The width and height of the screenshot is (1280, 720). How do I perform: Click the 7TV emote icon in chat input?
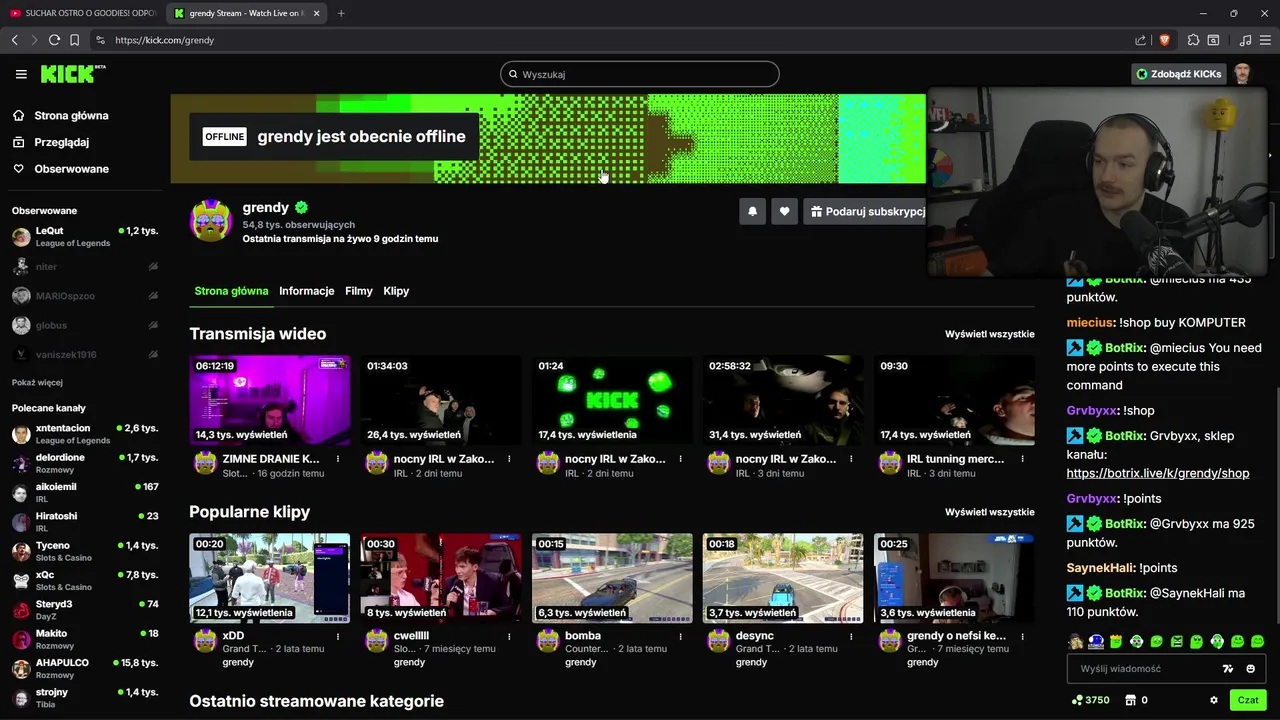pyautogui.click(x=1228, y=669)
